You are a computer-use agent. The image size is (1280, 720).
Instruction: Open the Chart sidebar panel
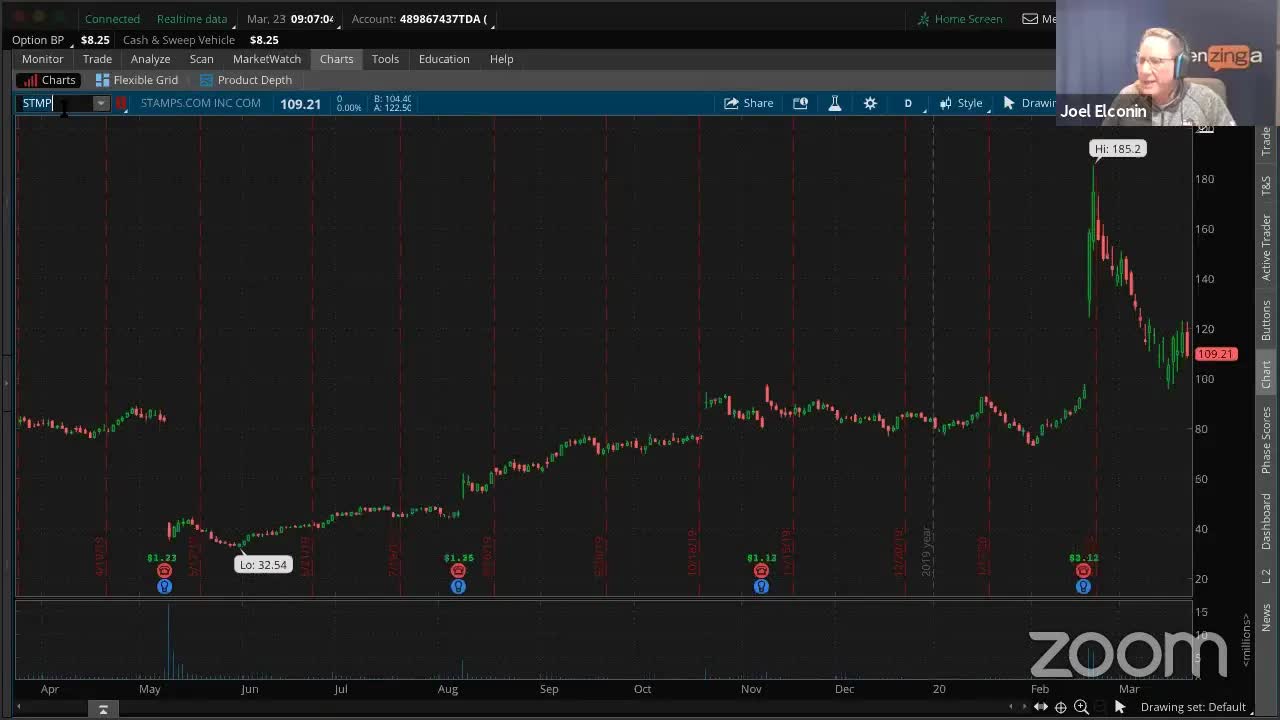pyautogui.click(x=1266, y=374)
